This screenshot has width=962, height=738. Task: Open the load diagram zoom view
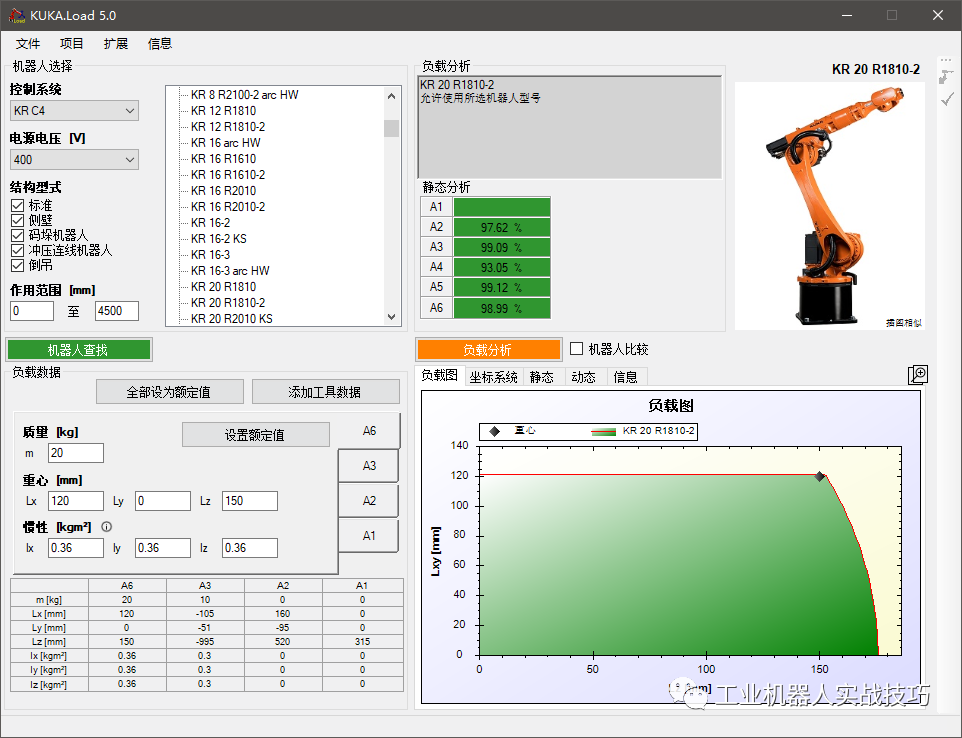[x=918, y=373]
